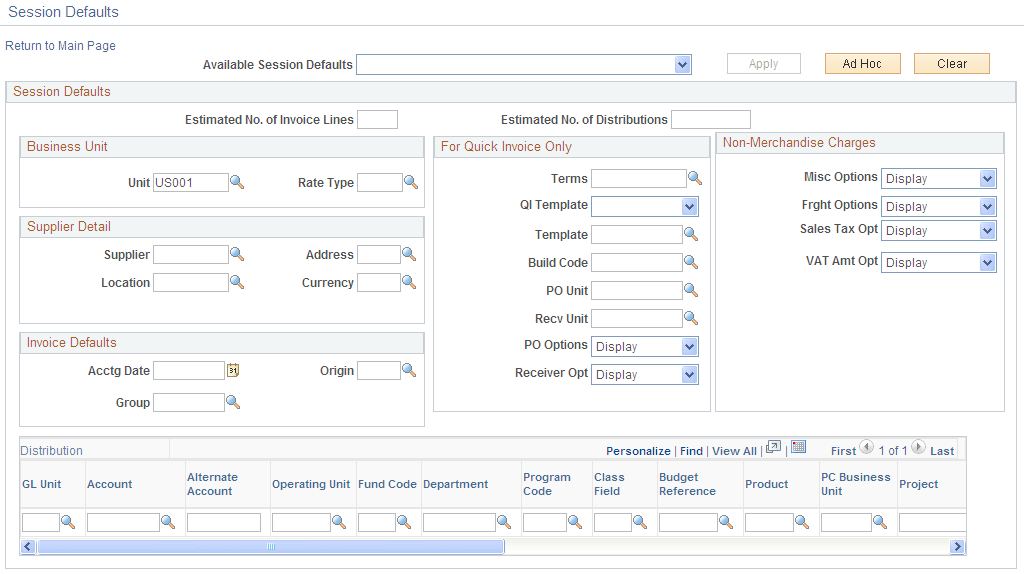Click Personalize link in Distribution grid
Image resolution: width=1024 pixels, height=574 pixels.
tap(638, 451)
